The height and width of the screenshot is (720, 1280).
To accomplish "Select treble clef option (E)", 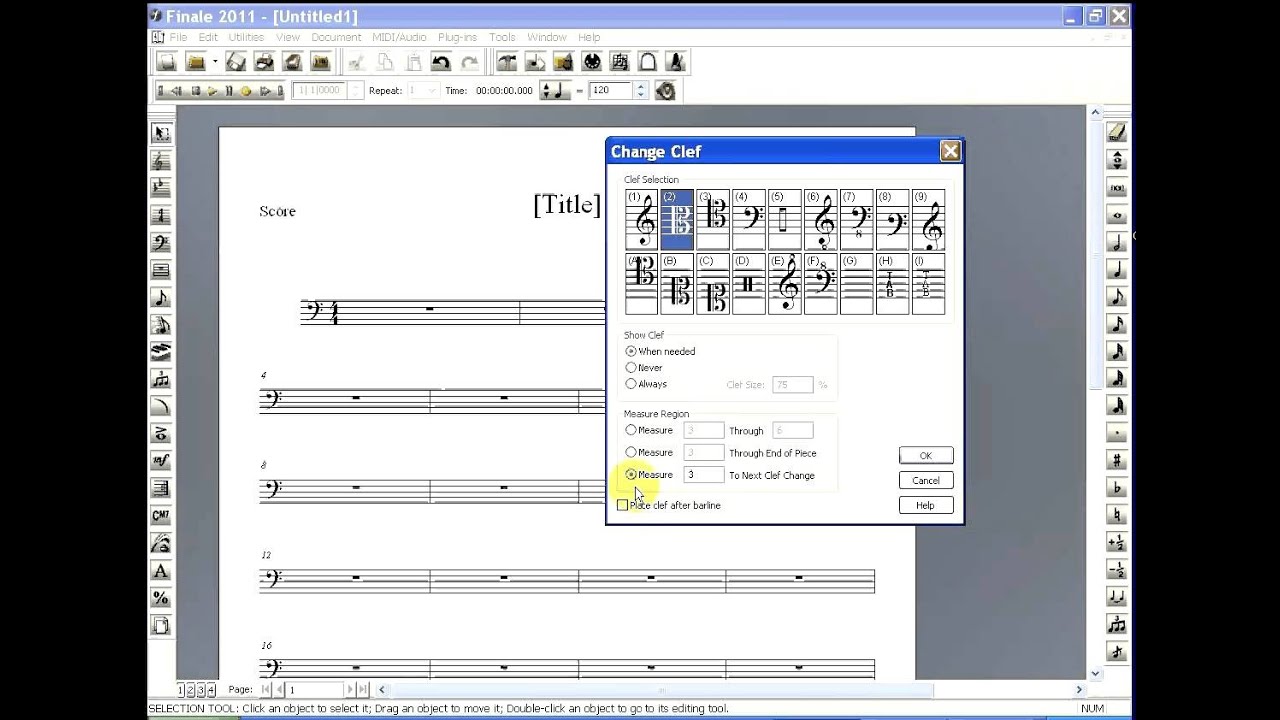I will [785, 284].
